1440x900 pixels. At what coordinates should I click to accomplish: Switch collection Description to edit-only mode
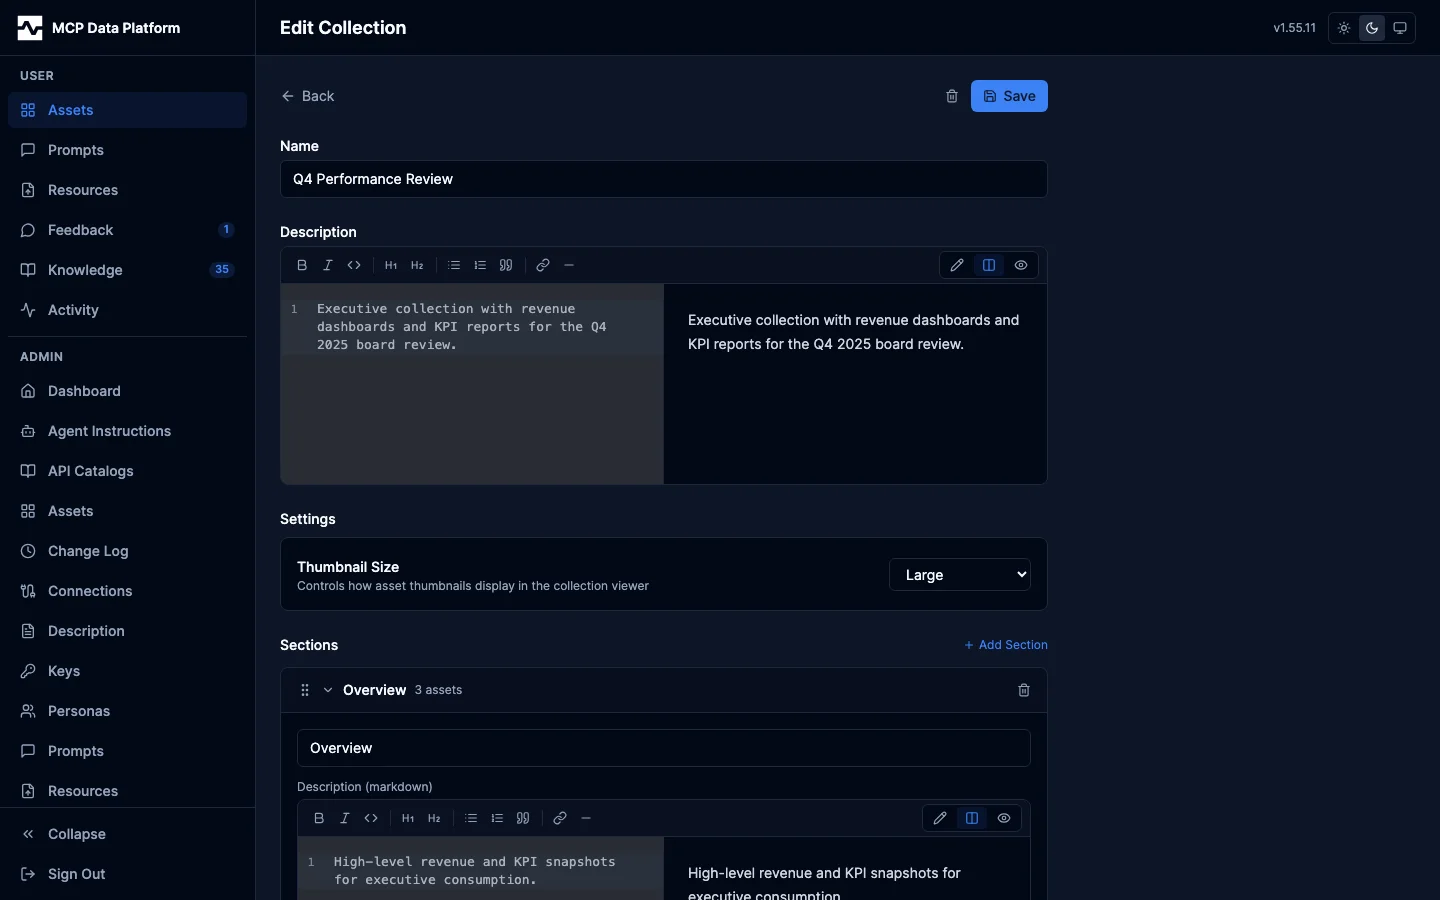click(x=957, y=265)
